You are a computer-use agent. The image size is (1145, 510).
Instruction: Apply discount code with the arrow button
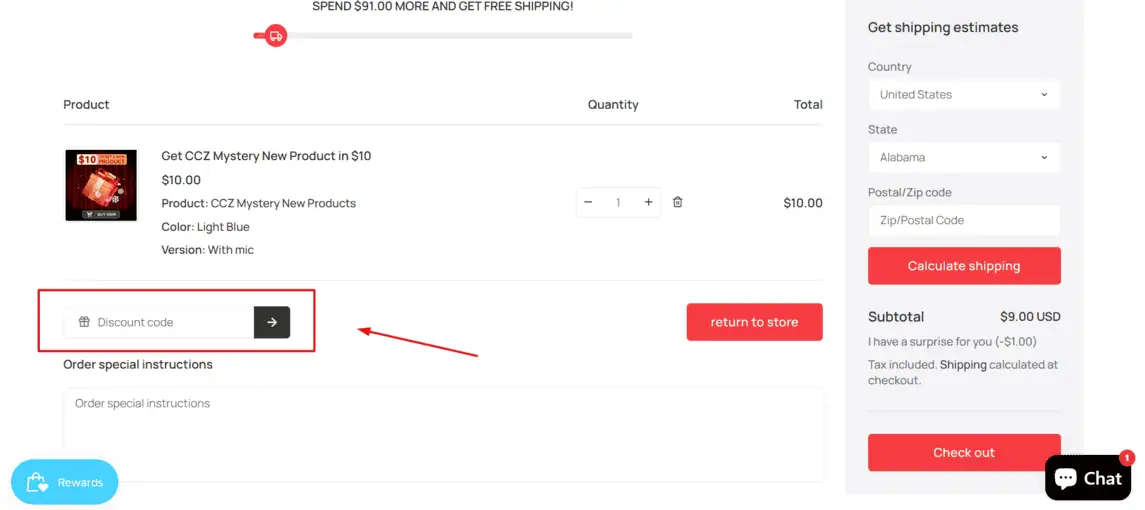tap(272, 322)
